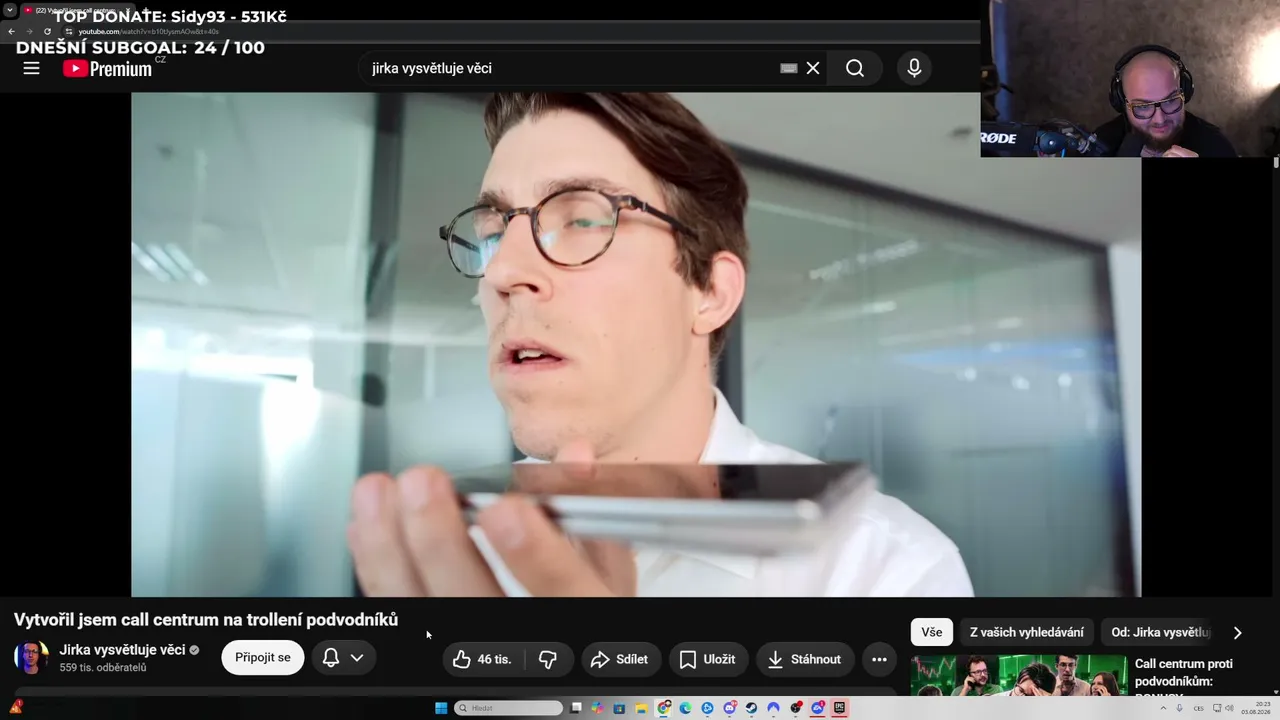Open more actions three-dot menu
1280x720 pixels.
[x=879, y=659]
